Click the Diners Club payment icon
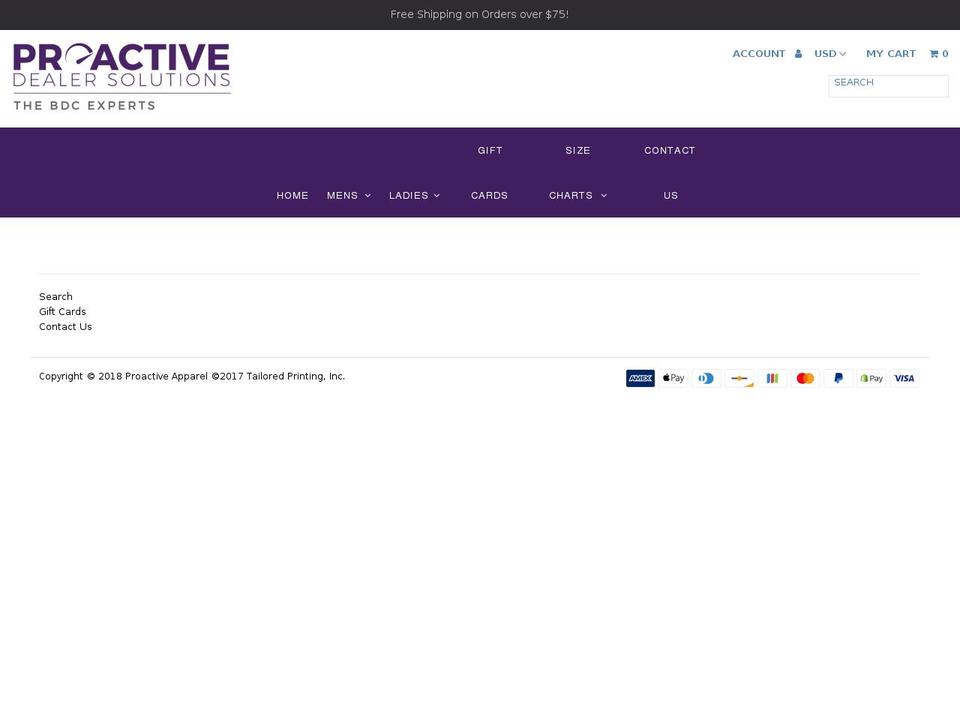Image resolution: width=960 pixels, height=720 pixels. (707, 378)
